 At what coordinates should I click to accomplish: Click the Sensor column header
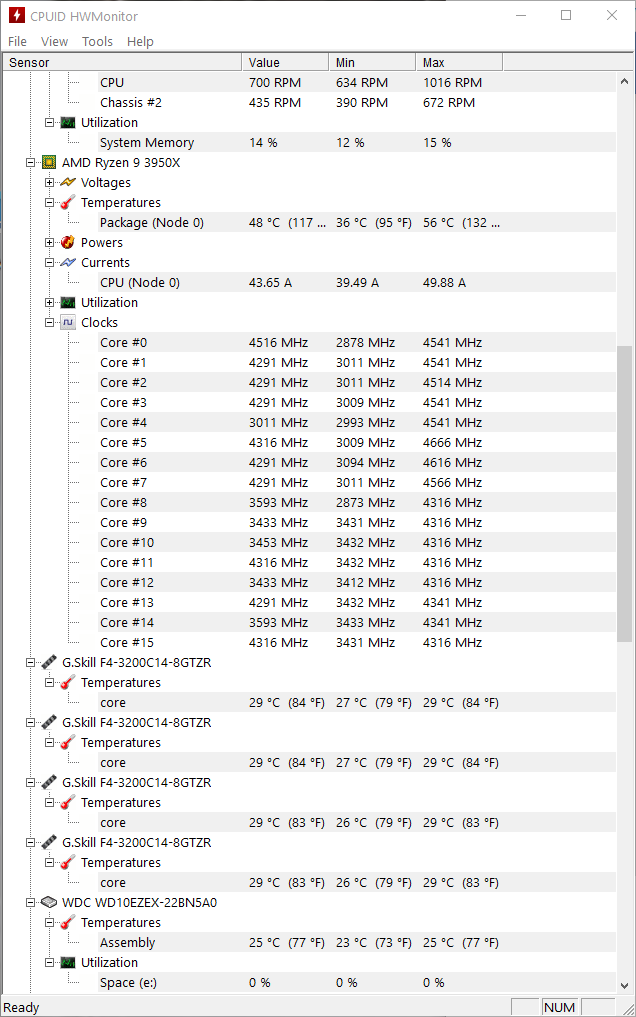(122, 62)
